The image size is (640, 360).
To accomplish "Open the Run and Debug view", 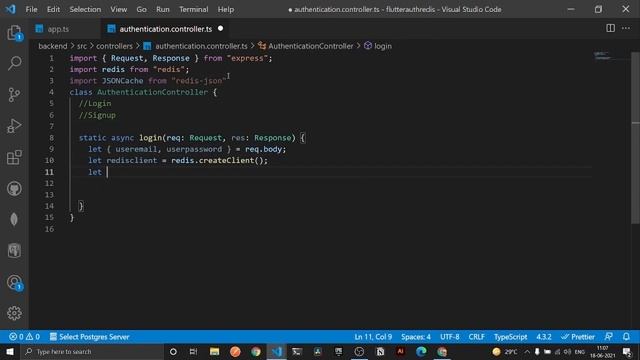I will [14, 126].
